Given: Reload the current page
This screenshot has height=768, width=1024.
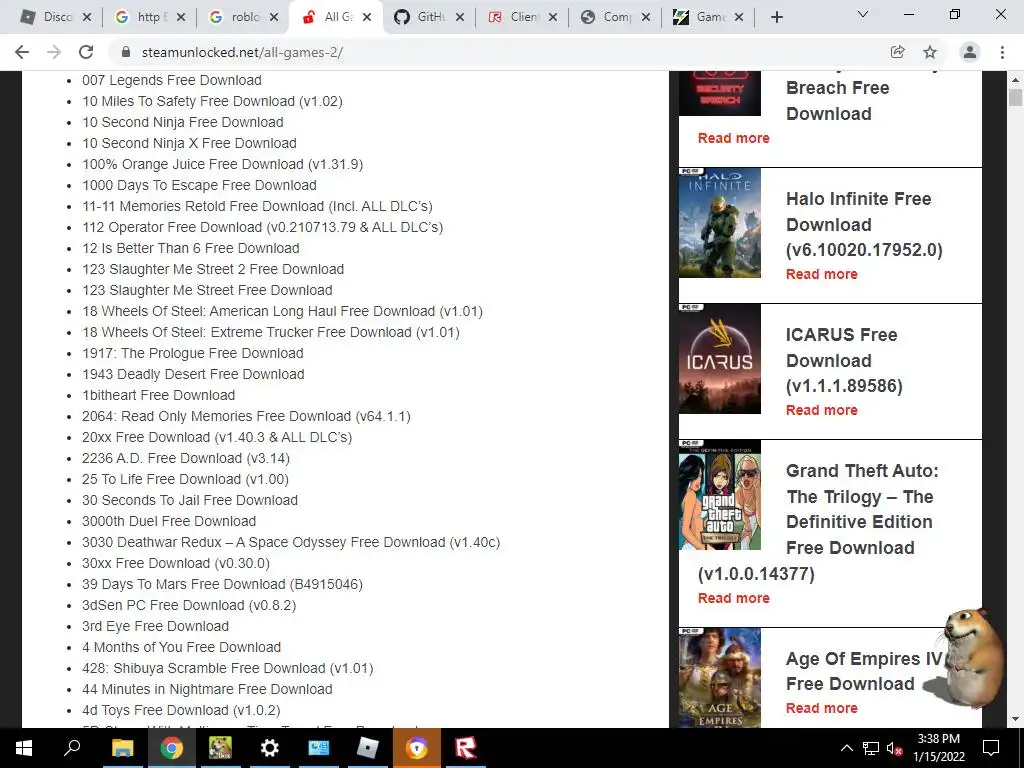Looking at the screenshot, I should [x=86, y=52].
